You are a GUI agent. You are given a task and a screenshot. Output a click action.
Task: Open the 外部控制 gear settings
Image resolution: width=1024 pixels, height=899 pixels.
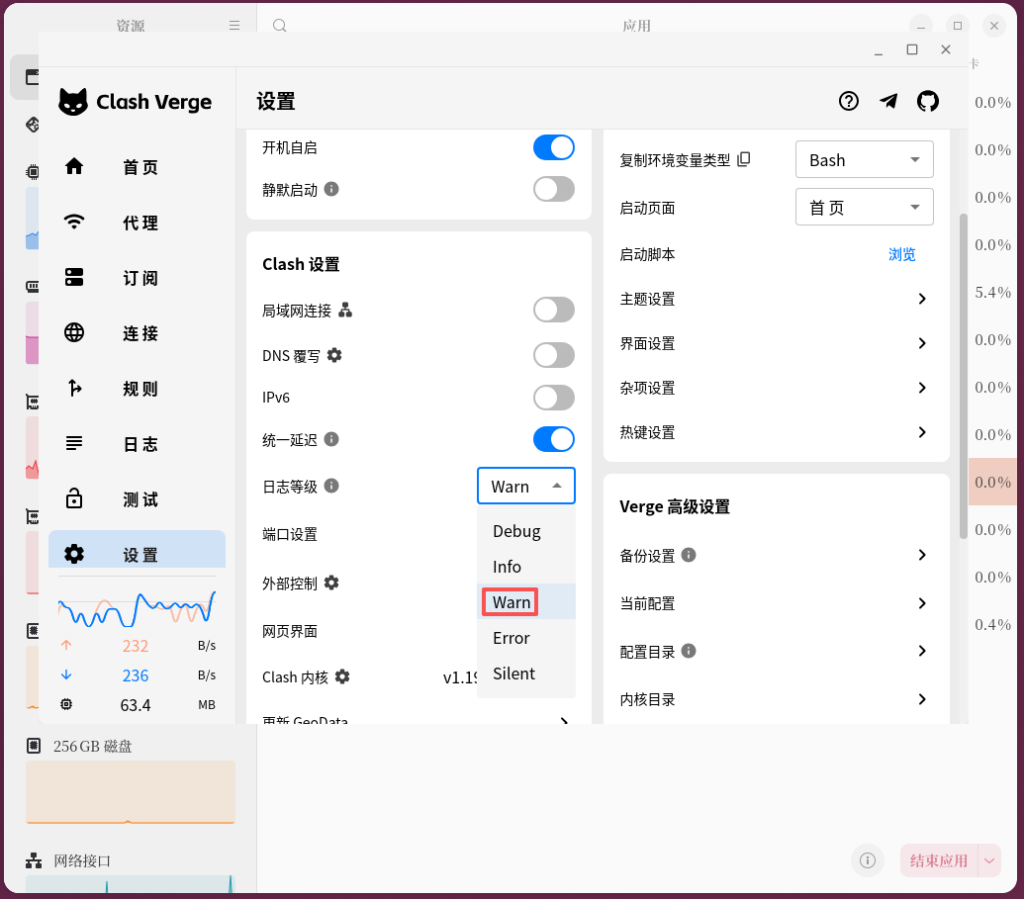332,582
